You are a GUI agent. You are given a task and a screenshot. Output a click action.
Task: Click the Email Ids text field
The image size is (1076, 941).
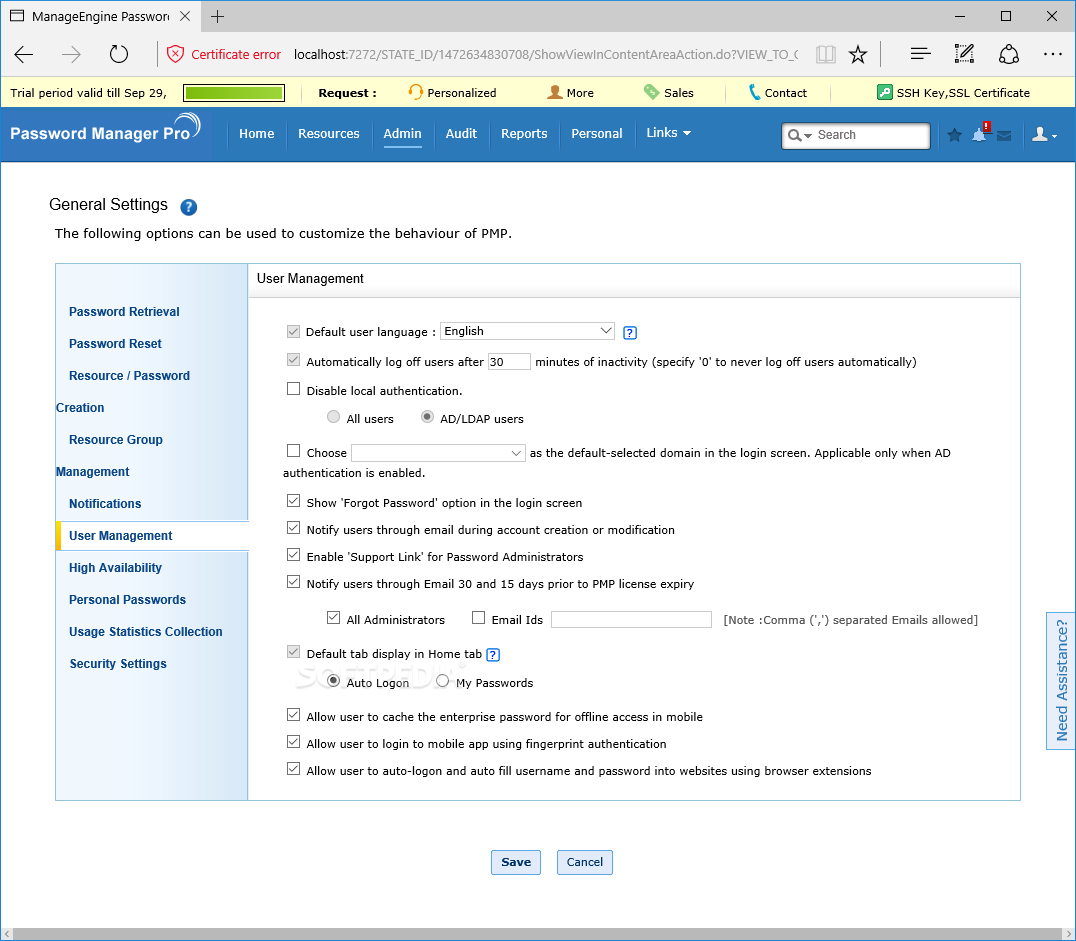(631, 620)
